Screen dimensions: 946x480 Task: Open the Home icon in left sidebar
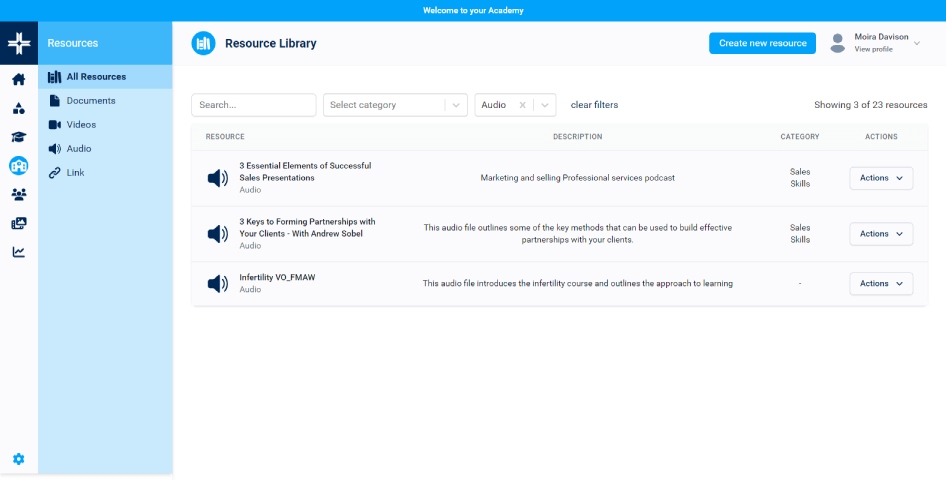pyautogui.click(x=18, y=80)
